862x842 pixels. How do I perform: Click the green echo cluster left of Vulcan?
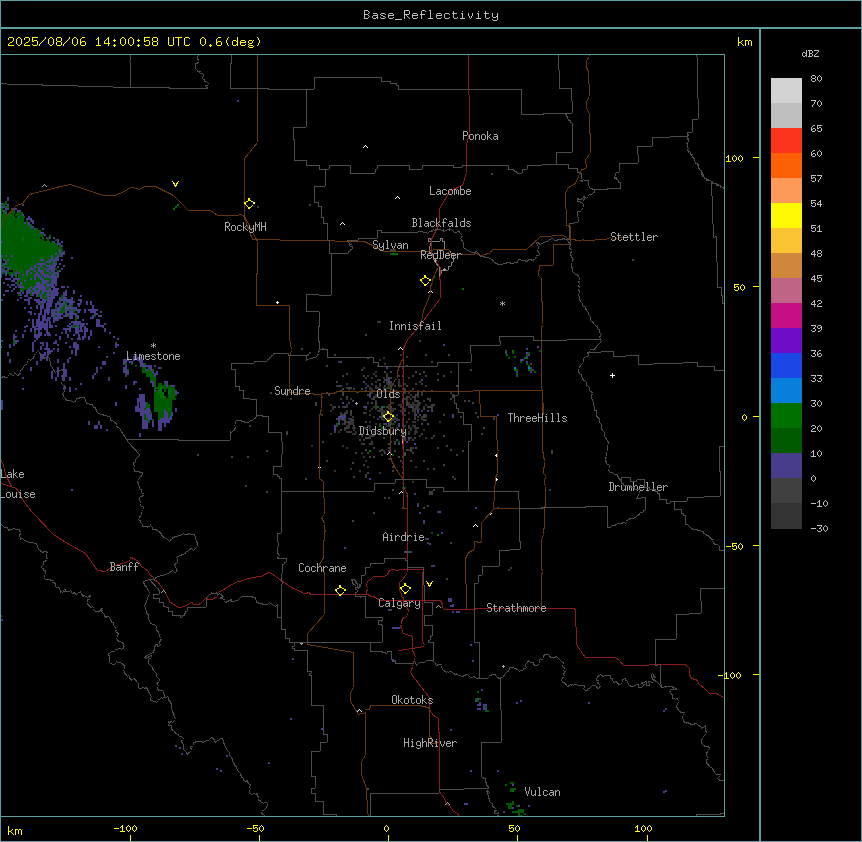[515, 806]
